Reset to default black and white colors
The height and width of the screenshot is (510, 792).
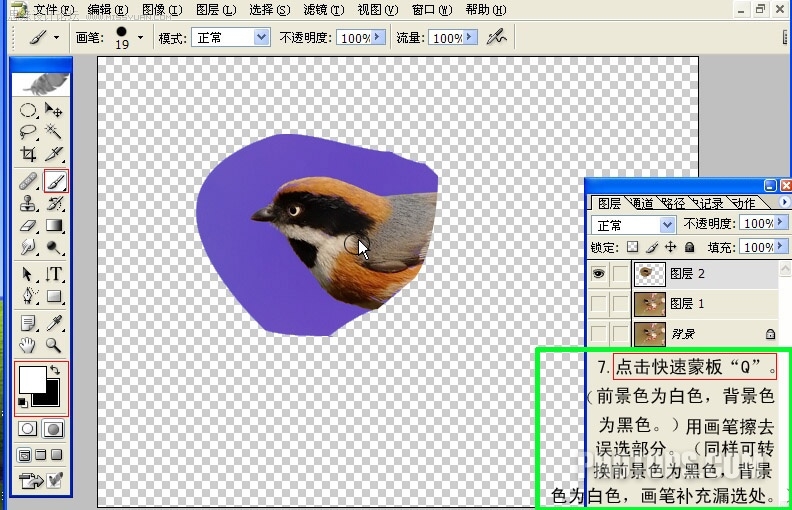pos(22,402)
